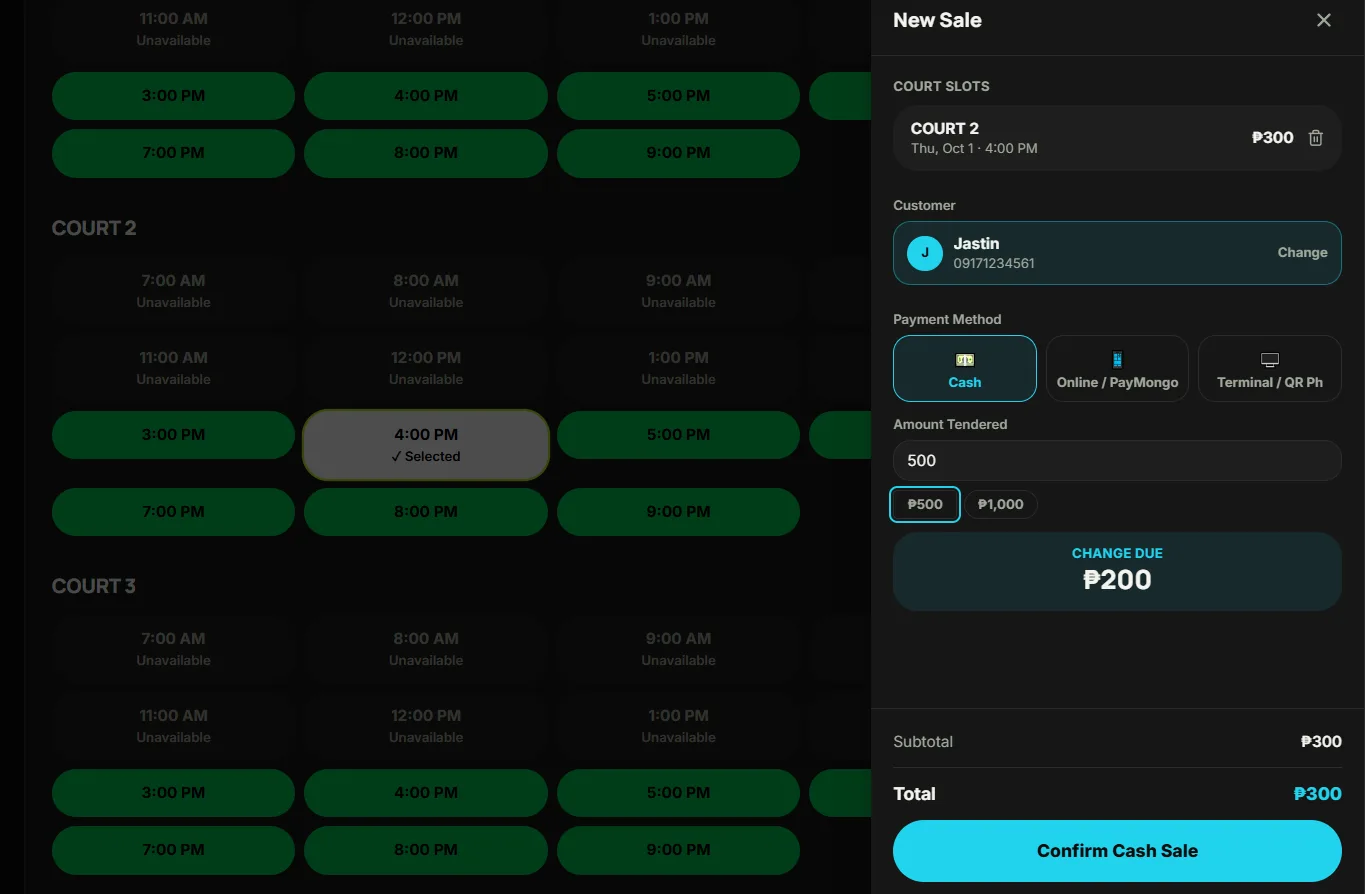Pick Court 3 9:00 PM slot

(678, 850)
